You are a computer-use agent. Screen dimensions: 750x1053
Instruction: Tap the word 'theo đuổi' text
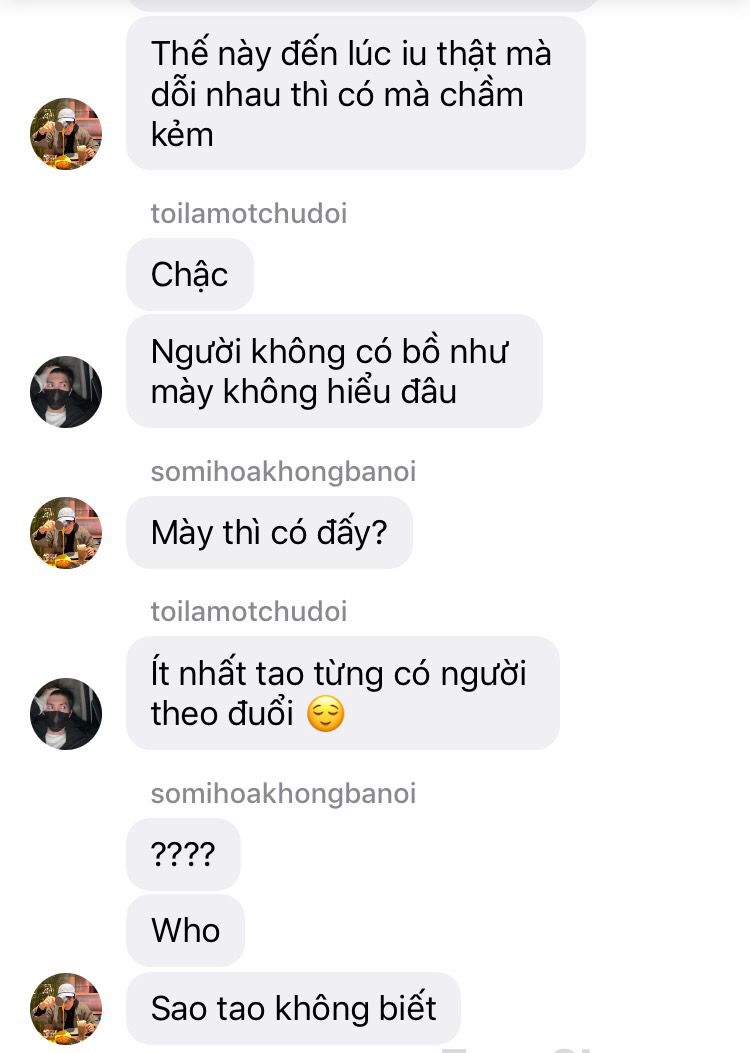(222, 714)
